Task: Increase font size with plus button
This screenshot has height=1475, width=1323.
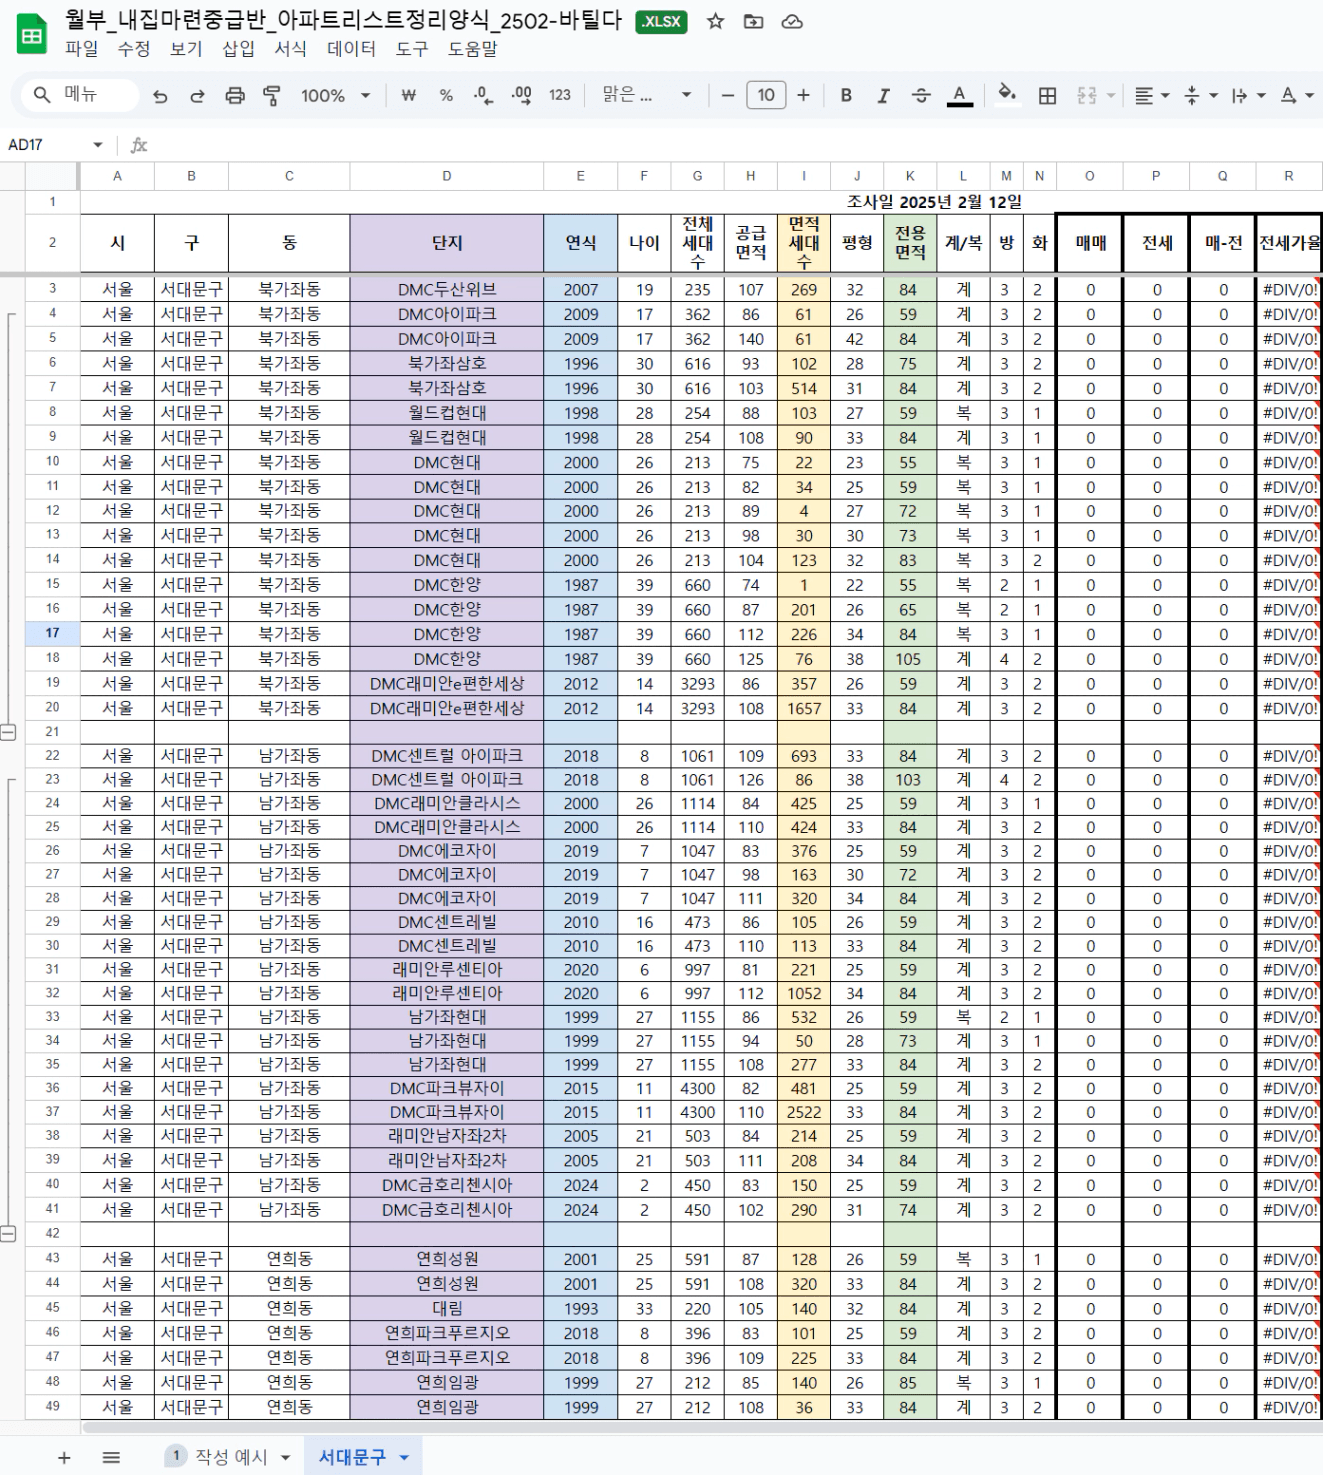Action: coord(804,96)
